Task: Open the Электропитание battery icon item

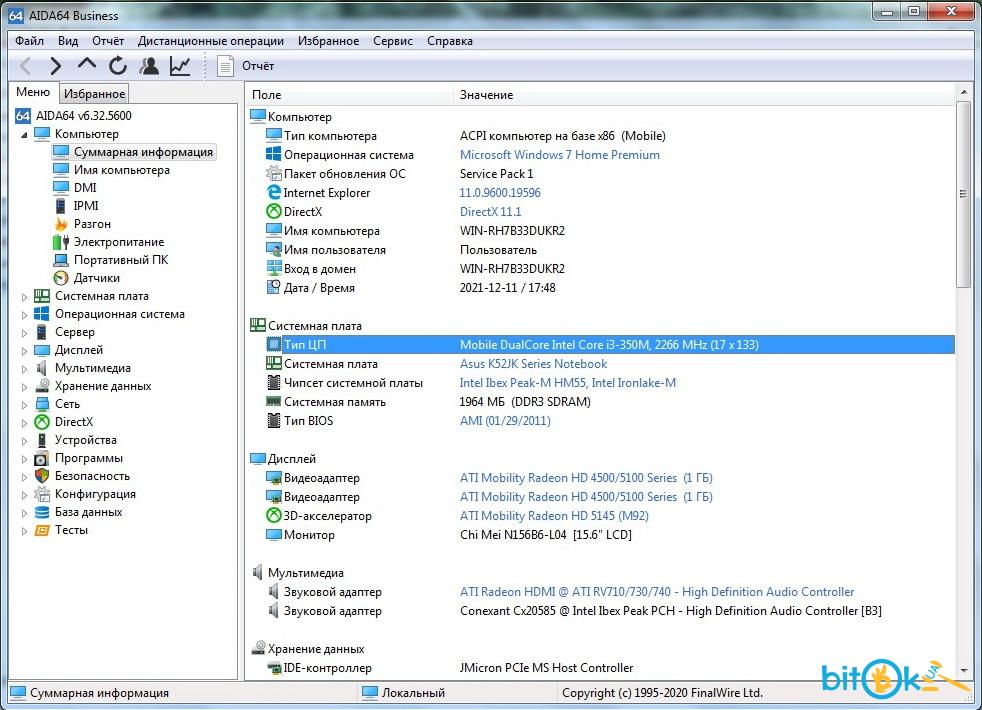Action: (61, 242)
